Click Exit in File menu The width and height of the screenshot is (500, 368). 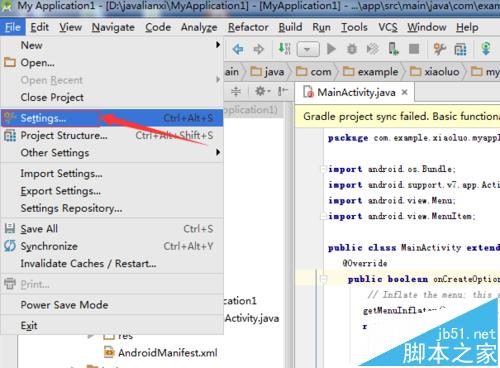click(x=112, y=325)
